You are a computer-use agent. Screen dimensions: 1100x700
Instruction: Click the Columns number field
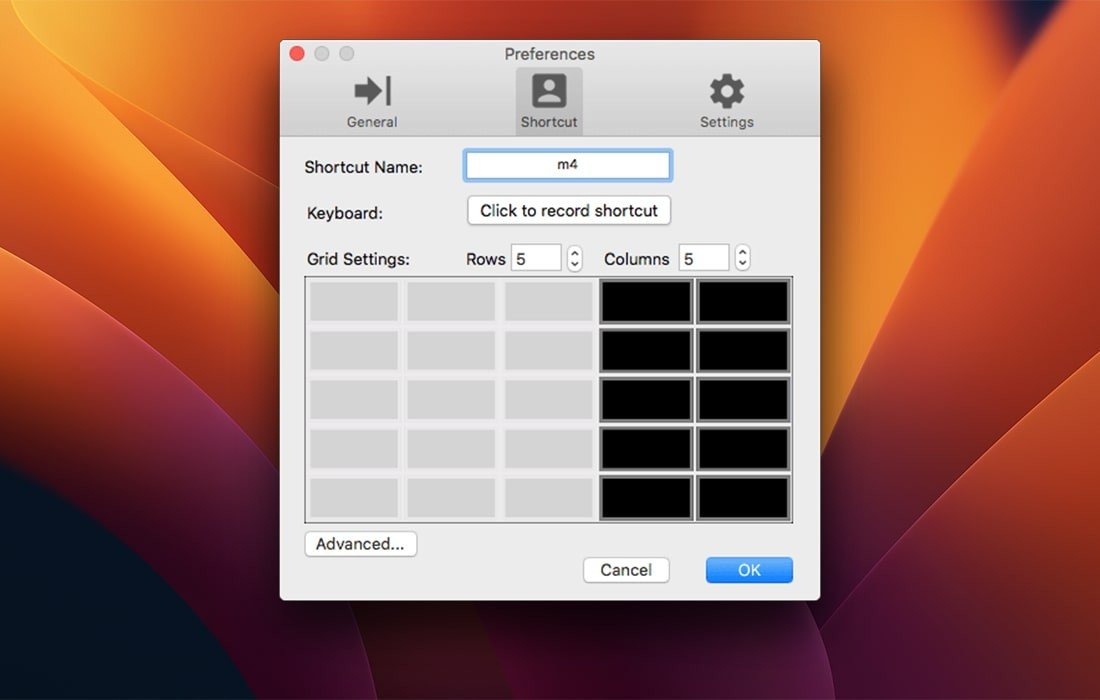pyautogui.click(x=704, y=259)
